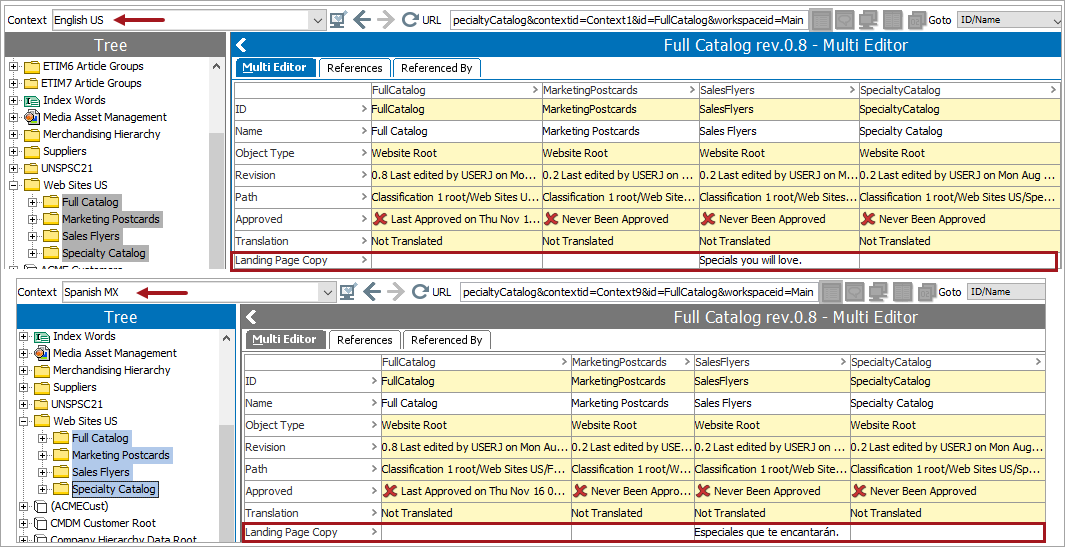Click 'Specials you will love.' Landing Page Copy cell
1065x547 pixels.
tap(778, 260)
